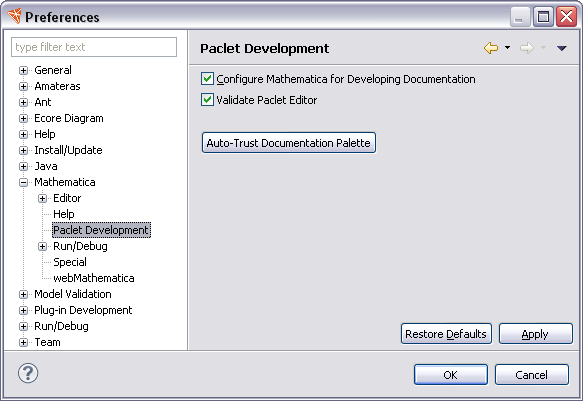Uncheck Configure Mathematica for Developing Documentation
Viewport: 583px width, 401px height.
(207, 79)
